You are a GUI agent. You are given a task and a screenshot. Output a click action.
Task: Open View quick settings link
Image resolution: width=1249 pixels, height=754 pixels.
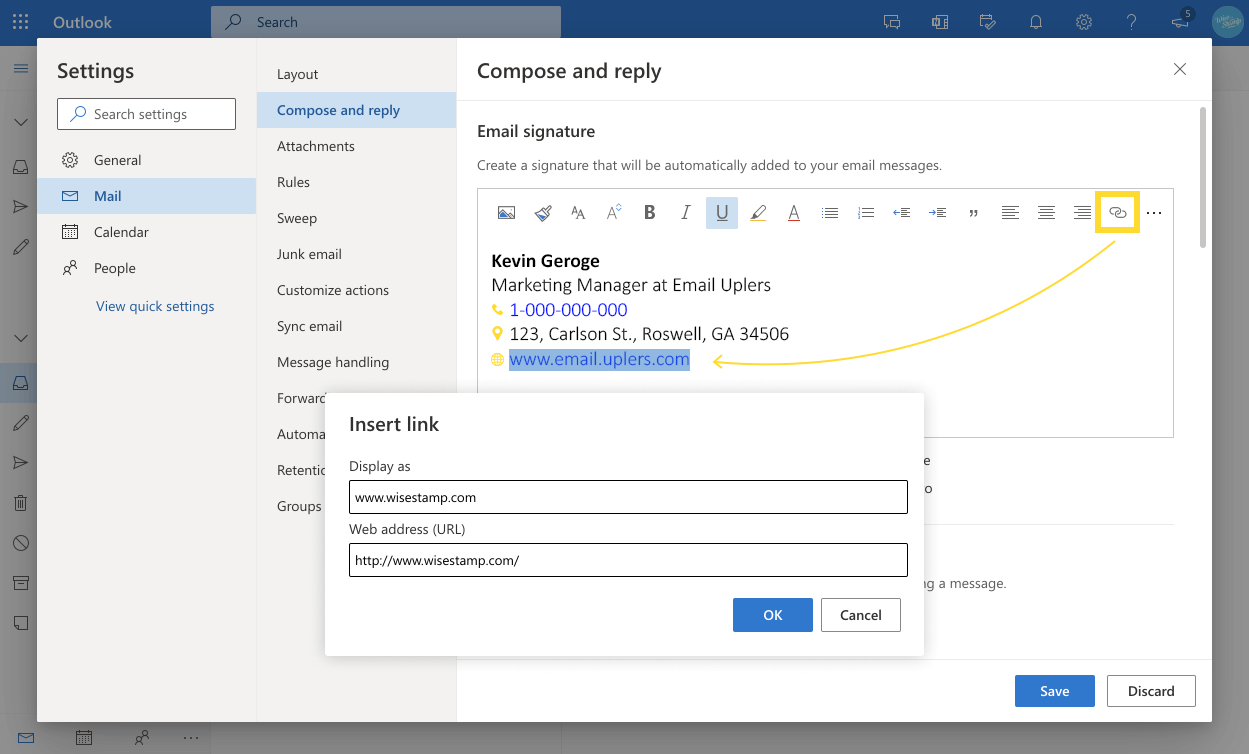click(155, 305)
